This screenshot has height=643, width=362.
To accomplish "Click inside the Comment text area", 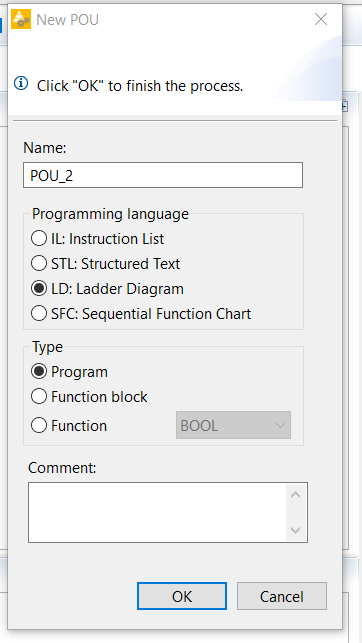I will tap(157, 513).
